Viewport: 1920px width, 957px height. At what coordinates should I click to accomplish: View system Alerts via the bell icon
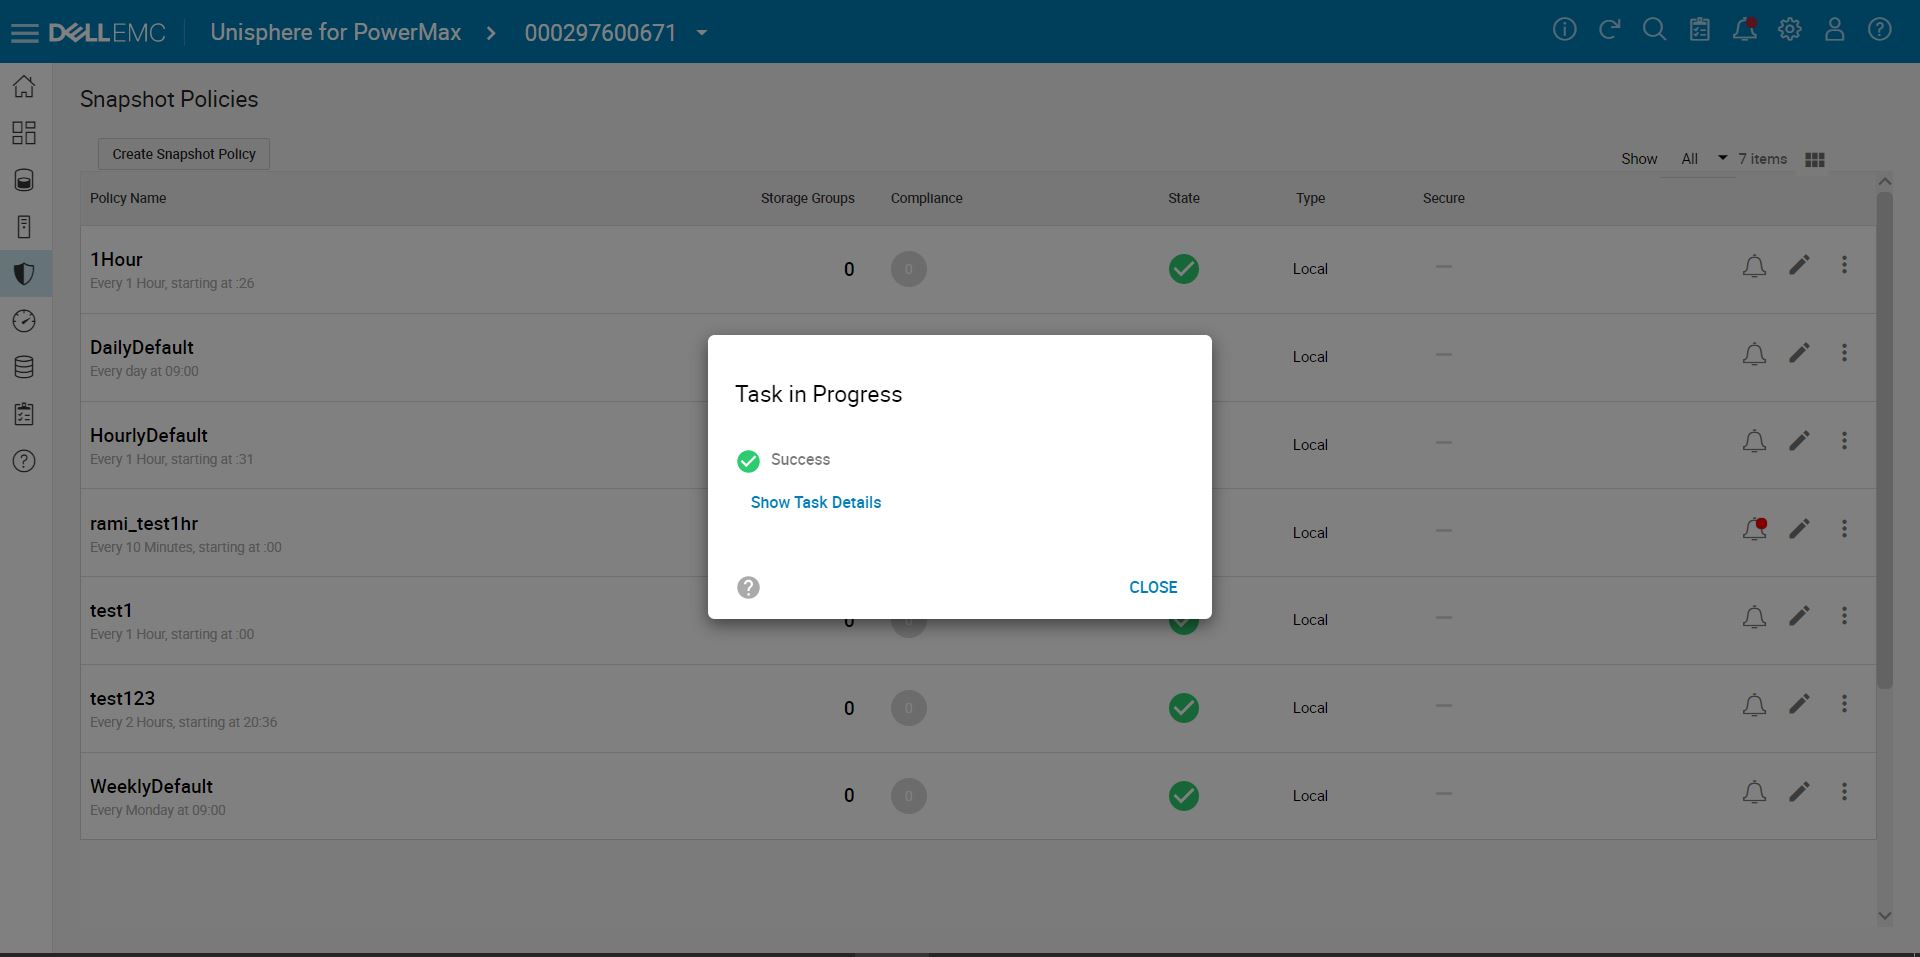[1744, 30]
